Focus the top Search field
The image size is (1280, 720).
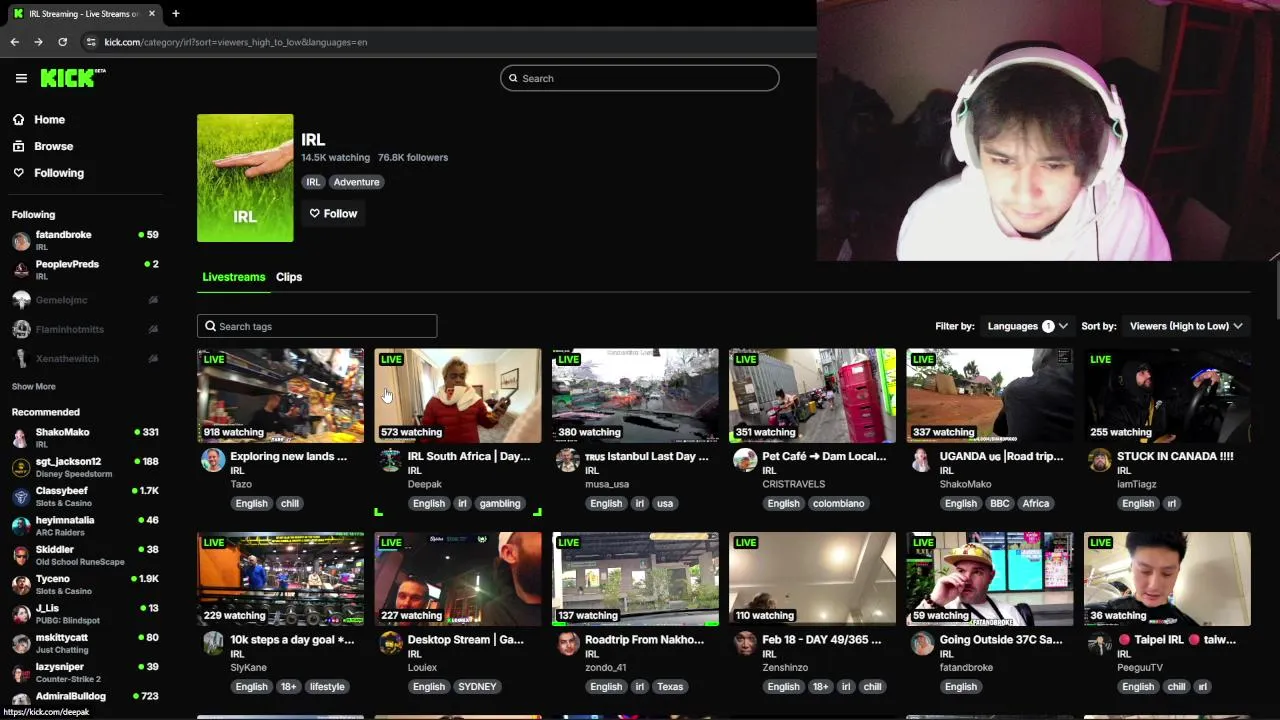click(x=640, y=78)
